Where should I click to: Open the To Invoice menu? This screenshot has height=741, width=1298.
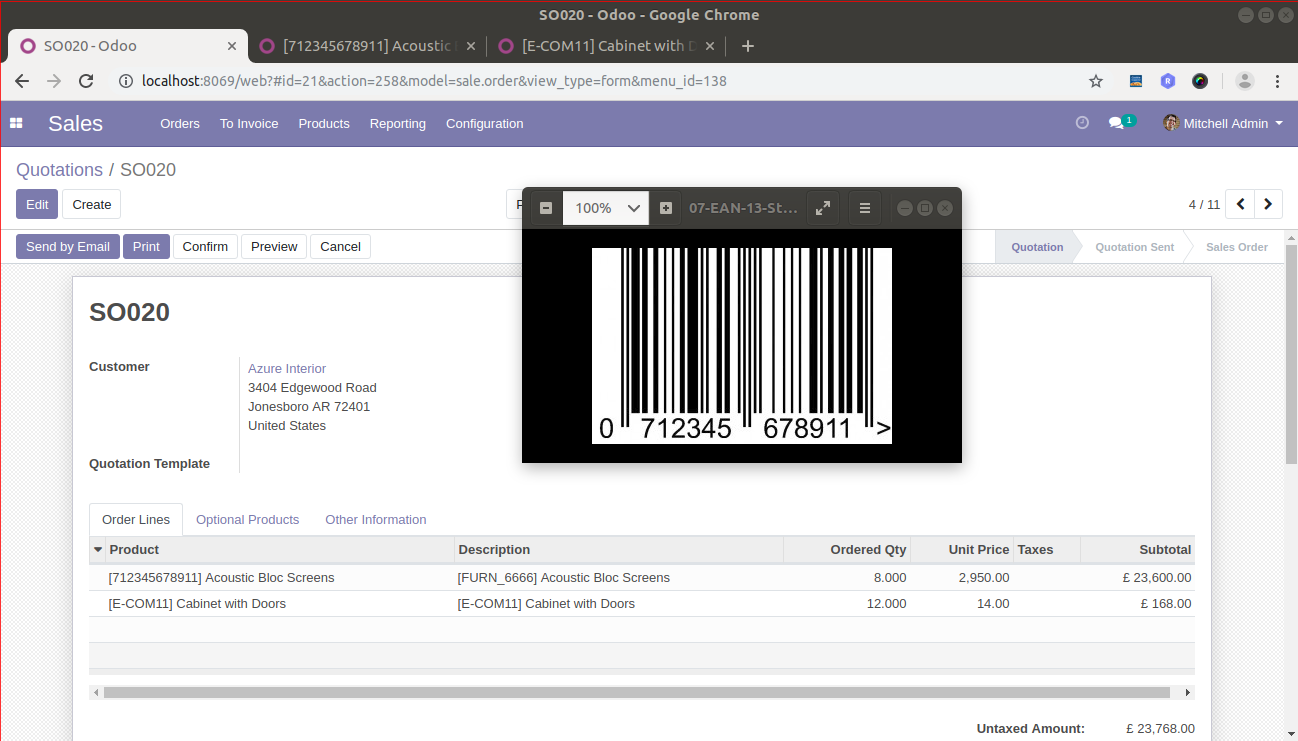tap(249, 123)
